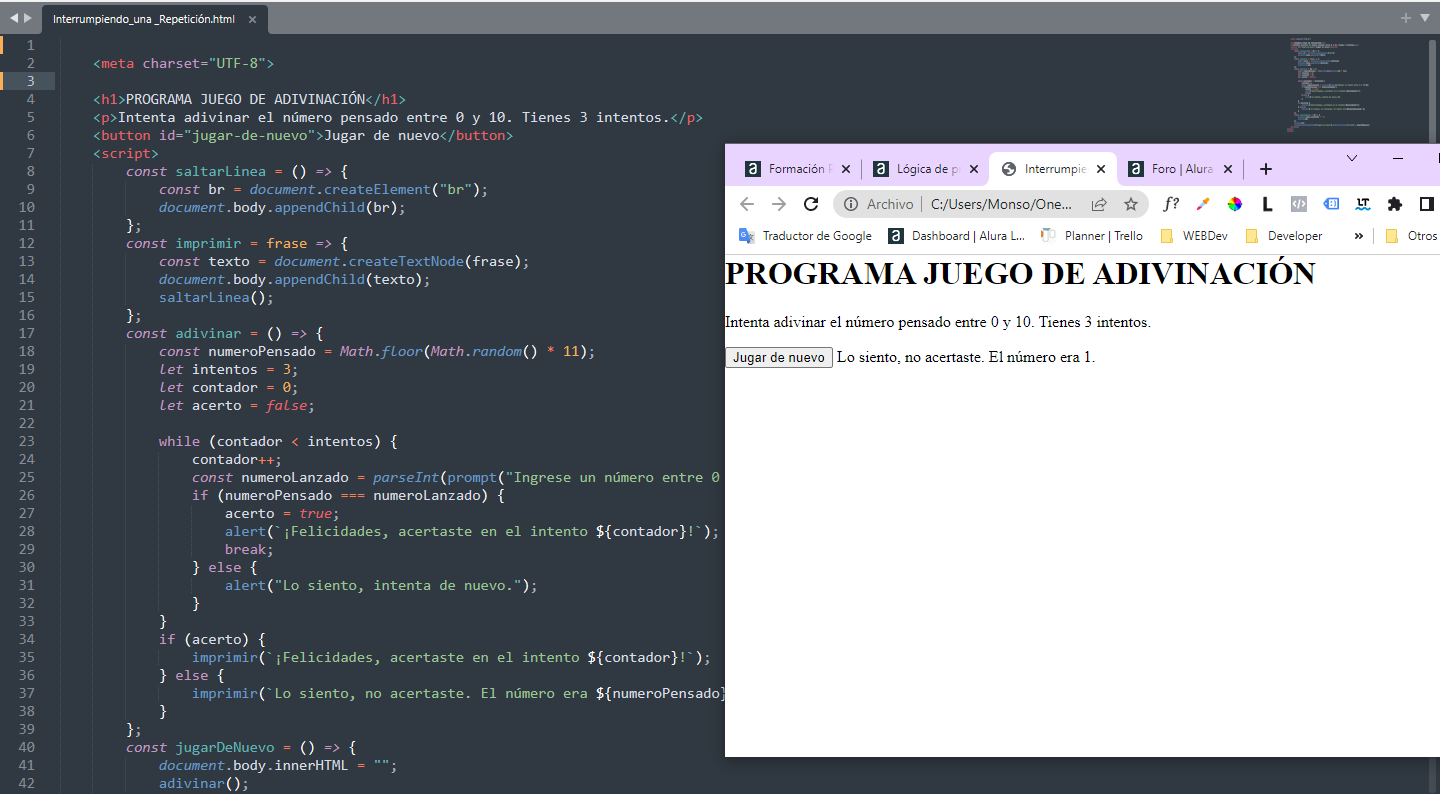The image size is (1440, 794).
Task: Open the f? fonts extension
Action: [x=1171, y=204]
